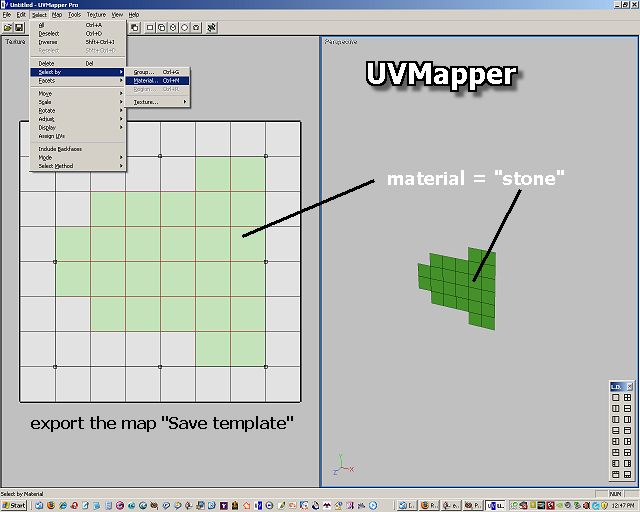Expand the Texture... submenu entry
Screen dimensions: 640x512
click(157, 102)
